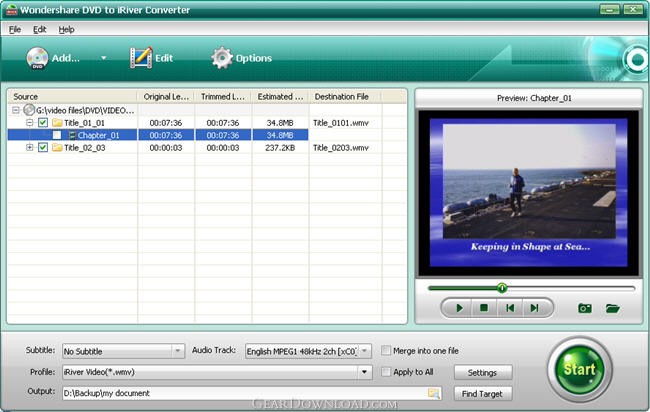Click the Title_02_03 folder icon
Viewport: 650px width, 412px height.
pos(57,148)
